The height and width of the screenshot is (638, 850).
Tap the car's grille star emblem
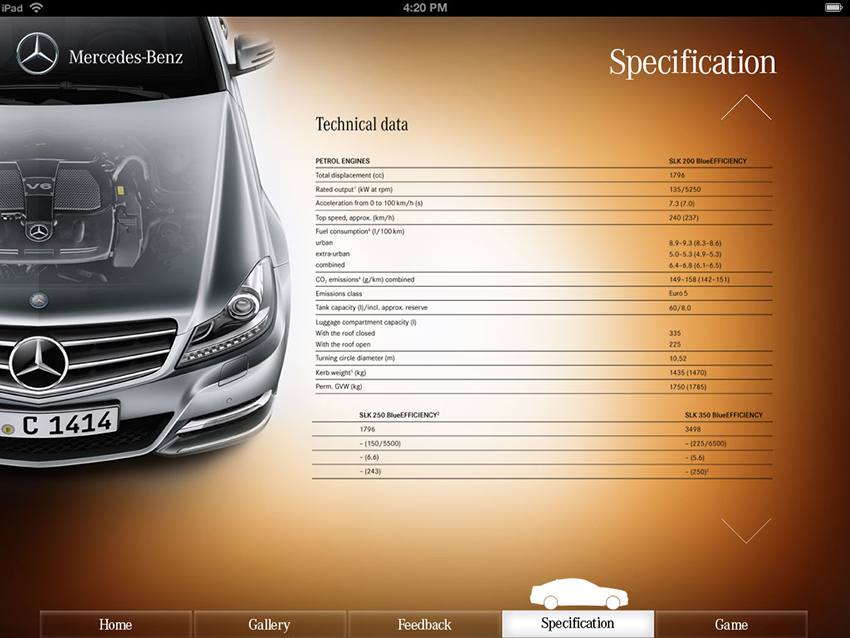(38, 363)
